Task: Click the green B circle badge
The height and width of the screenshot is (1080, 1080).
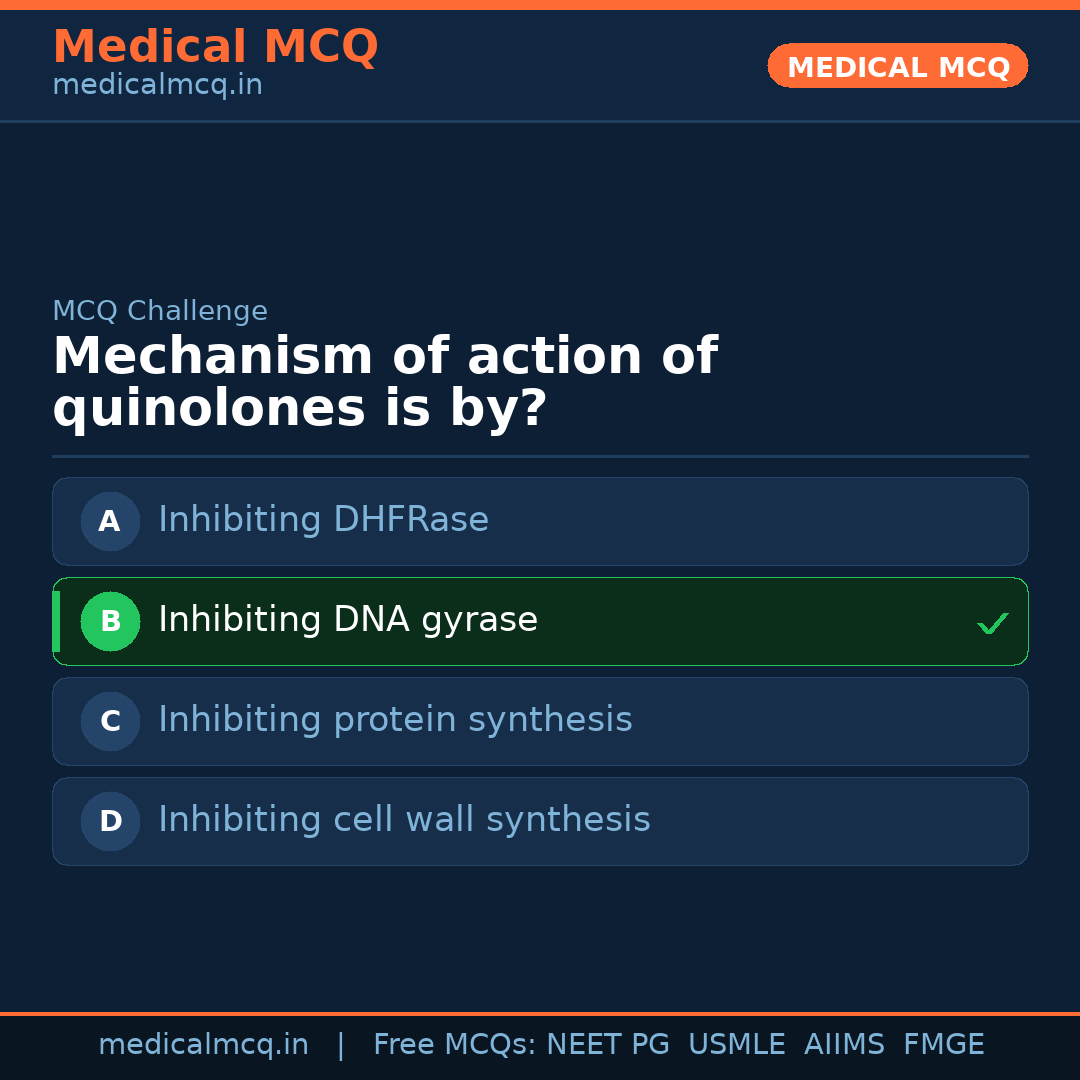Action: tap(110, 621)
